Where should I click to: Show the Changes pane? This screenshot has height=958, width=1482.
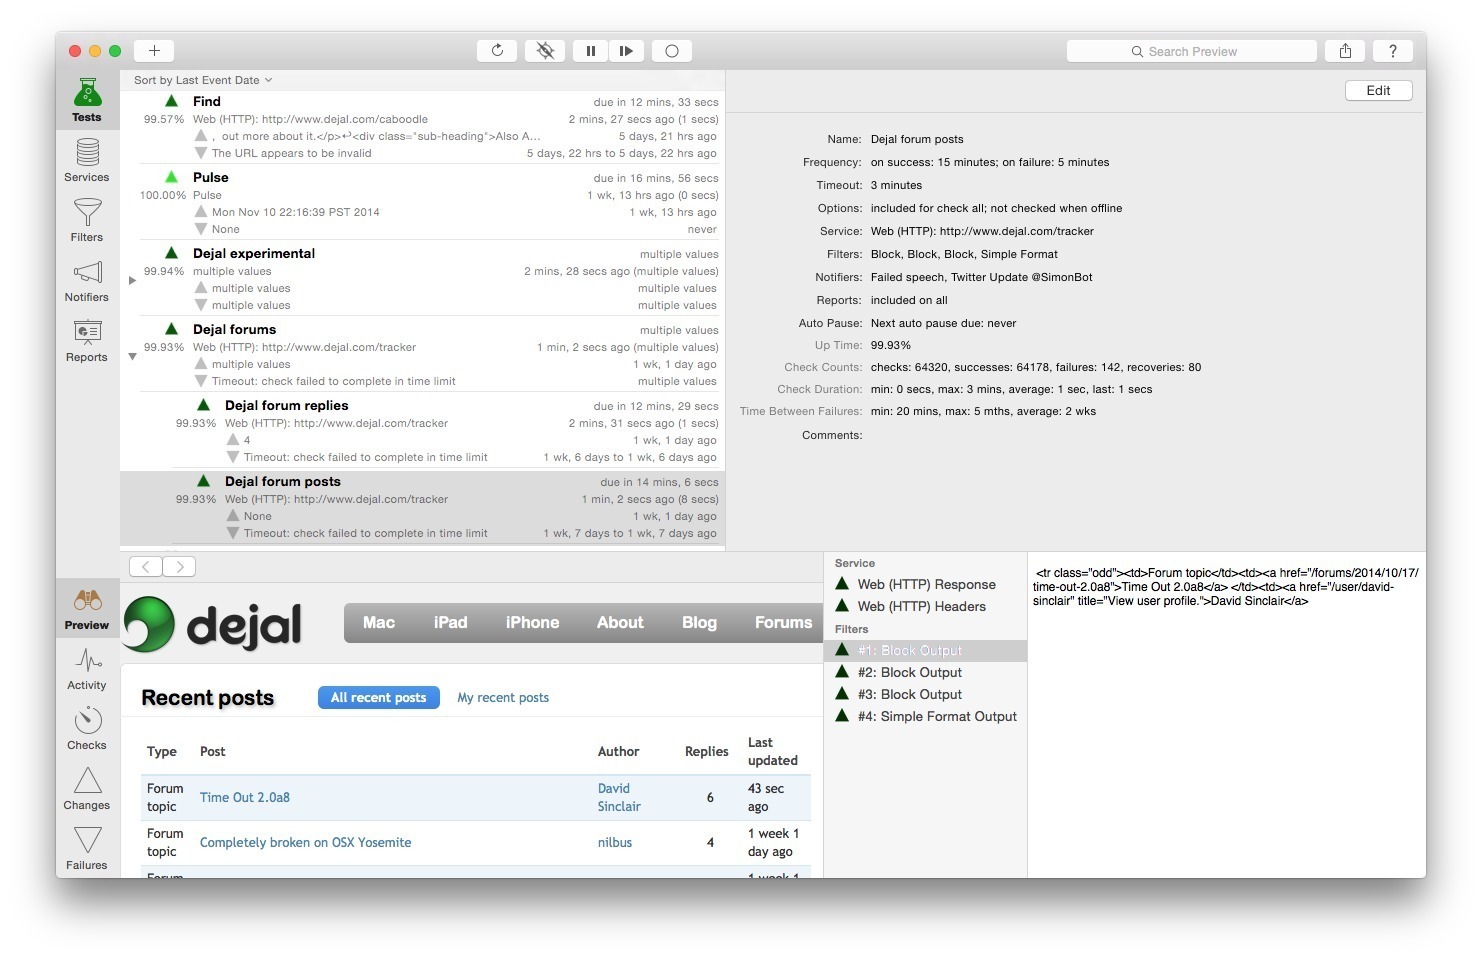87,789
